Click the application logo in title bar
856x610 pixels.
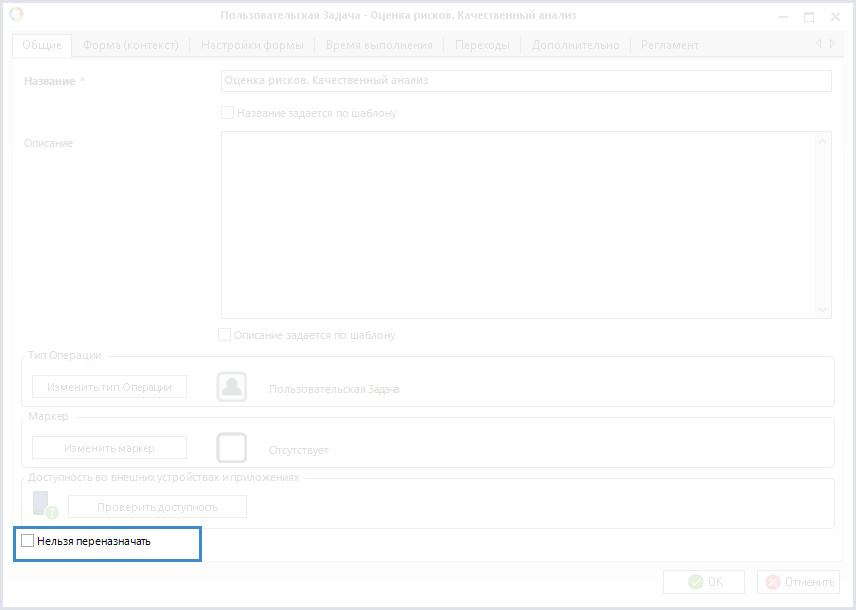point(16,15)
